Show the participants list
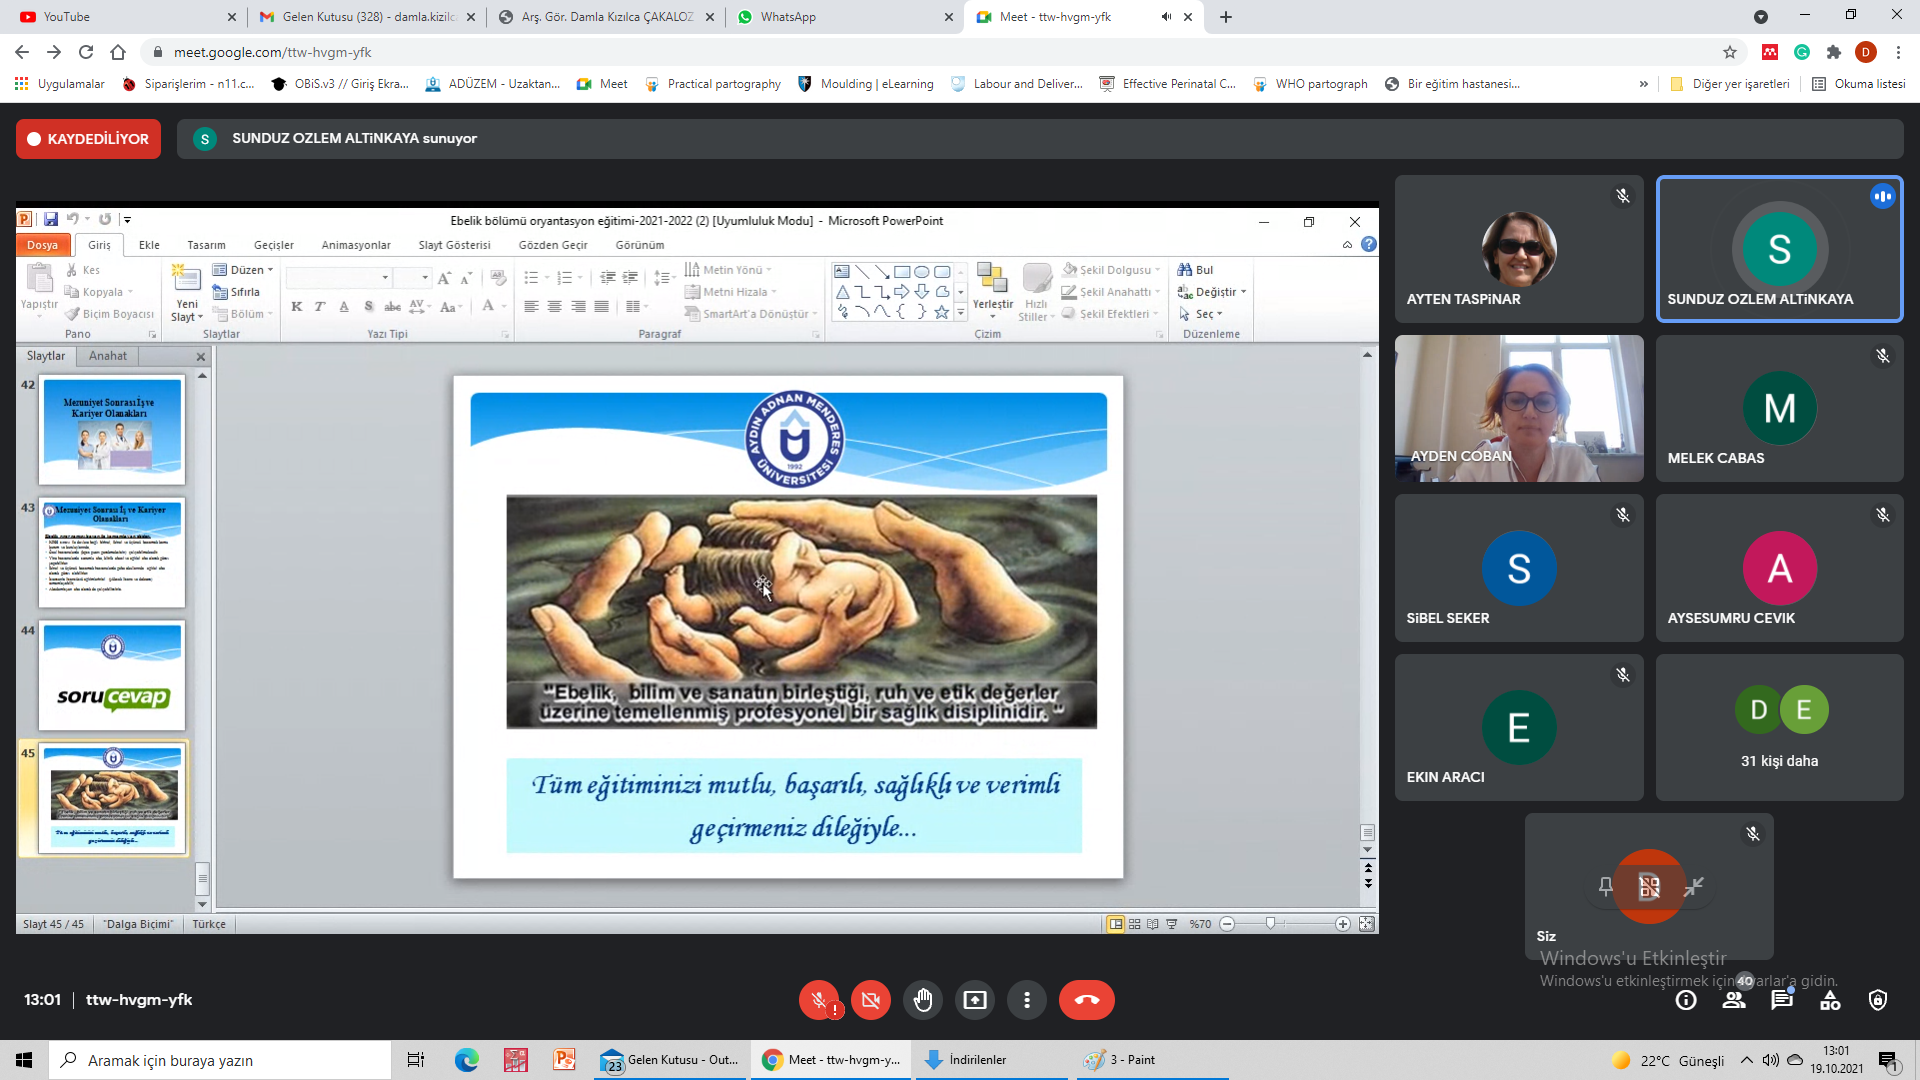The height and width of the screenshot is (1080, 1920). tap(1734, 1000)
